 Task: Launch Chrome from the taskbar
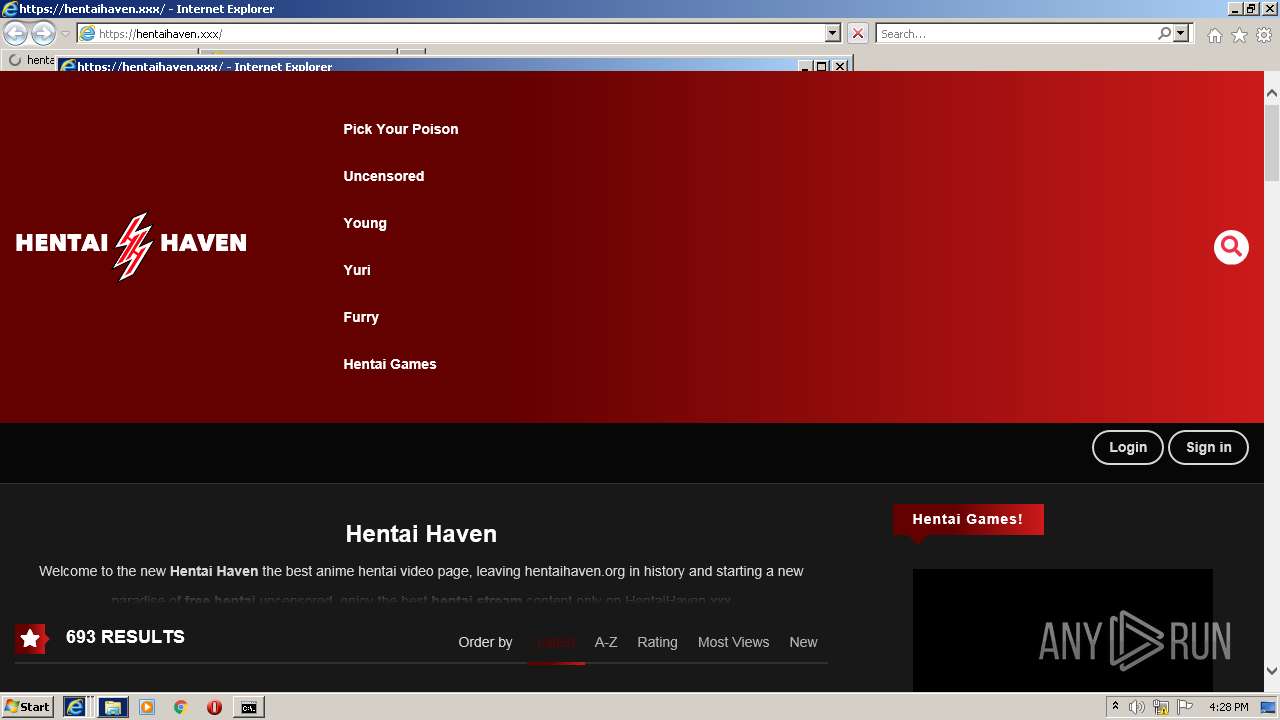tap(181, 707)
